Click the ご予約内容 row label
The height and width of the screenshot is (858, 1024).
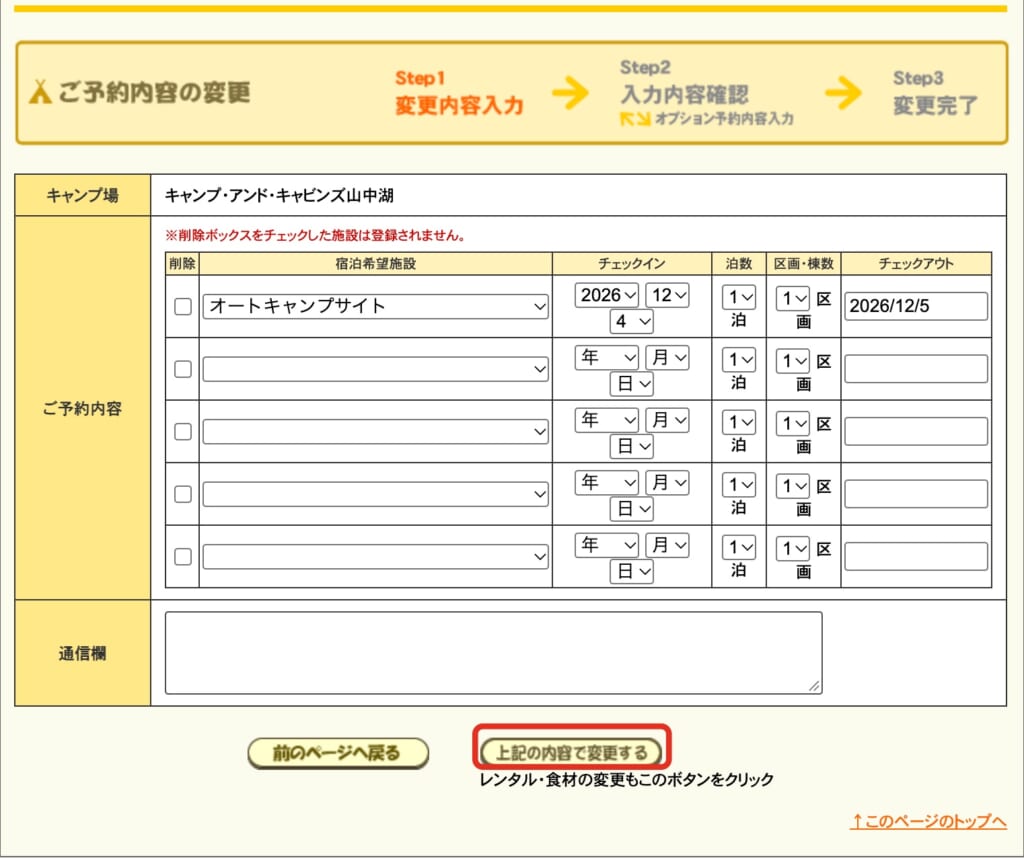point(82,409)
